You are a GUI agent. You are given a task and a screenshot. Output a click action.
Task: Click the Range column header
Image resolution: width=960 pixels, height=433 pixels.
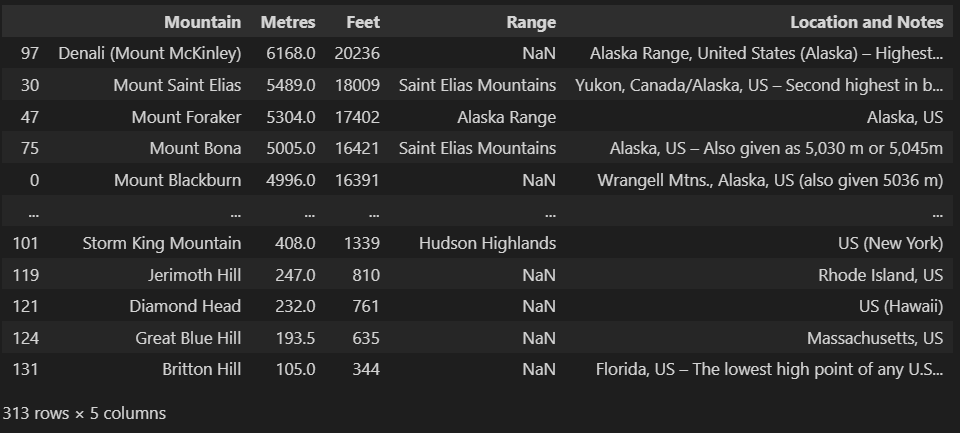point(531,22)
